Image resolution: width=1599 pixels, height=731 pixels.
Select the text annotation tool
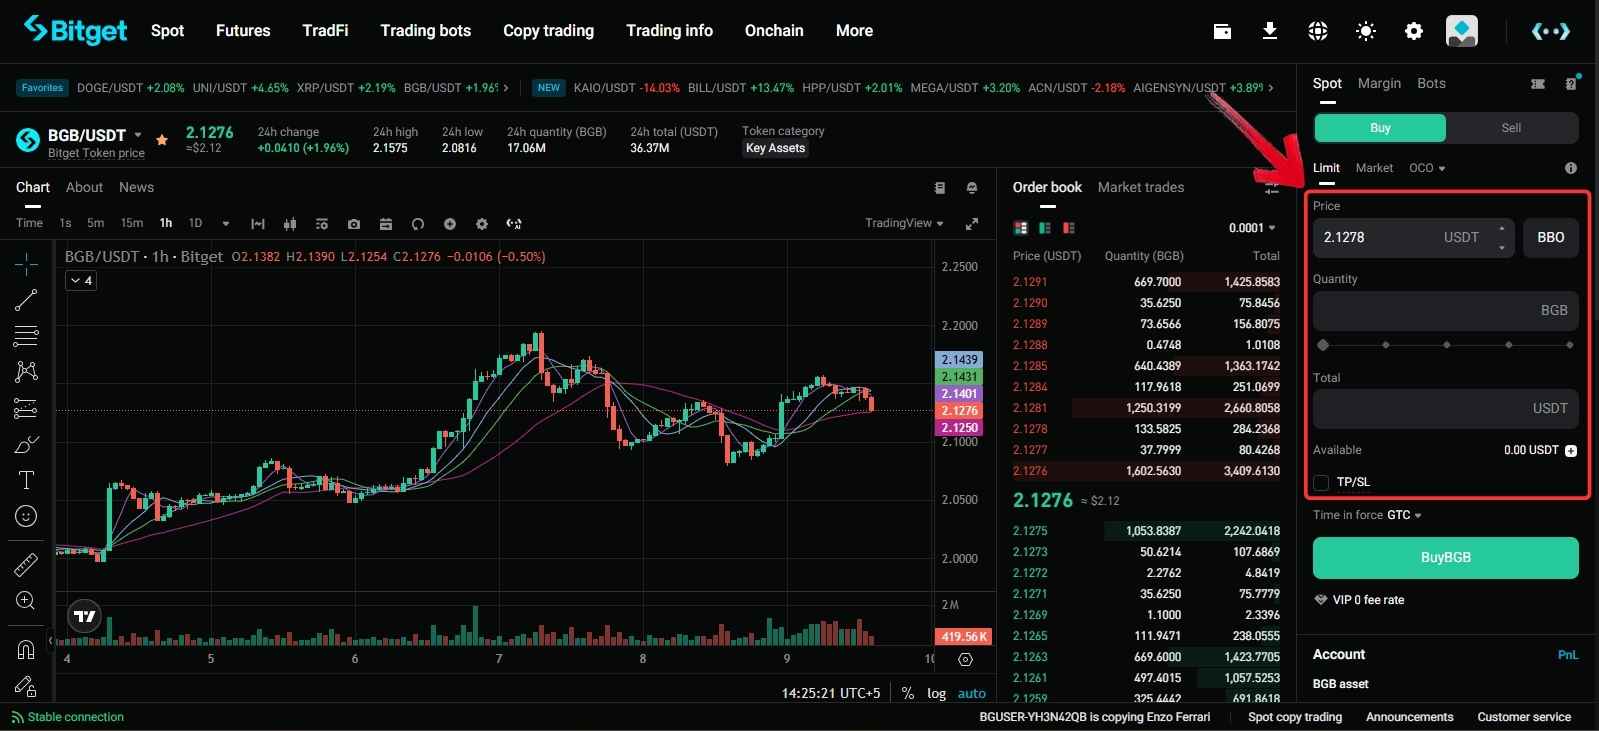coord(26,480)
